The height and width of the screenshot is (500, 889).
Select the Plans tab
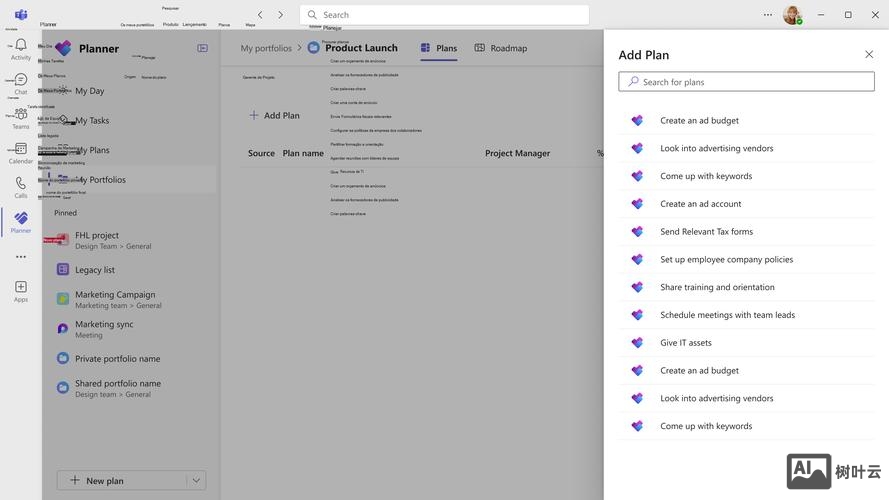click(439, 48)
